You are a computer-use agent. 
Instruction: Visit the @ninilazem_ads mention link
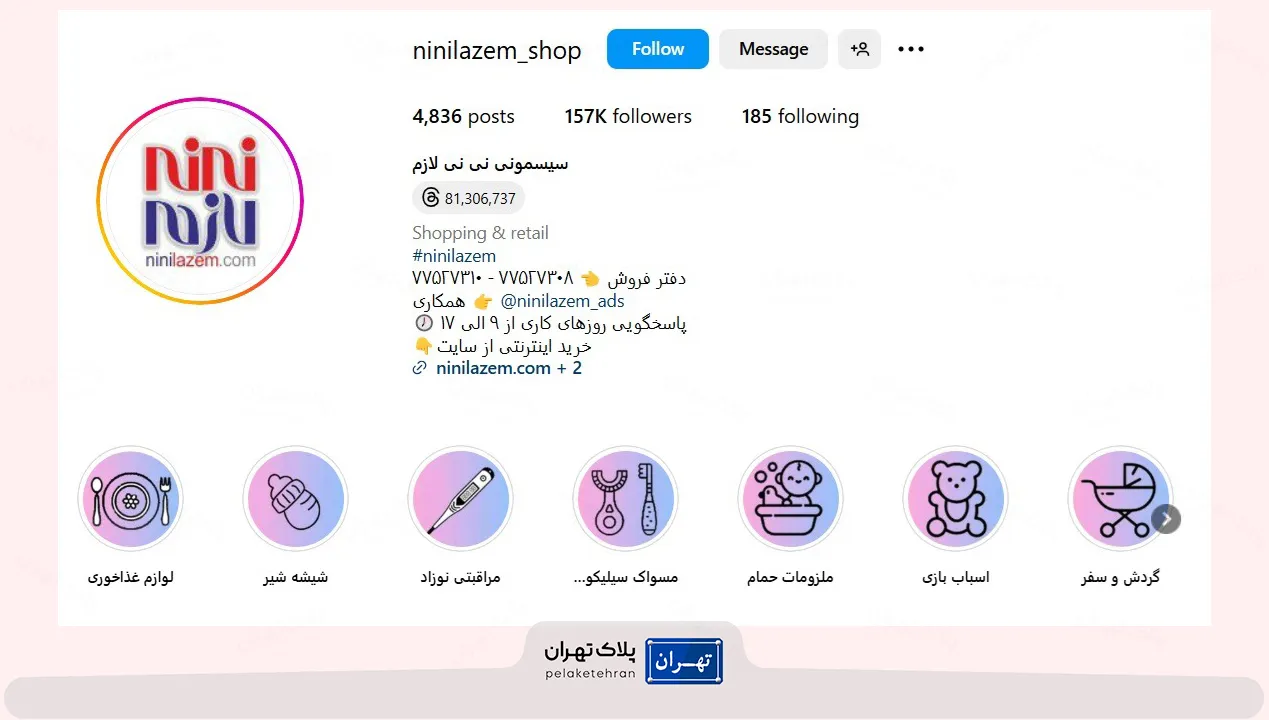coord(562,301)
